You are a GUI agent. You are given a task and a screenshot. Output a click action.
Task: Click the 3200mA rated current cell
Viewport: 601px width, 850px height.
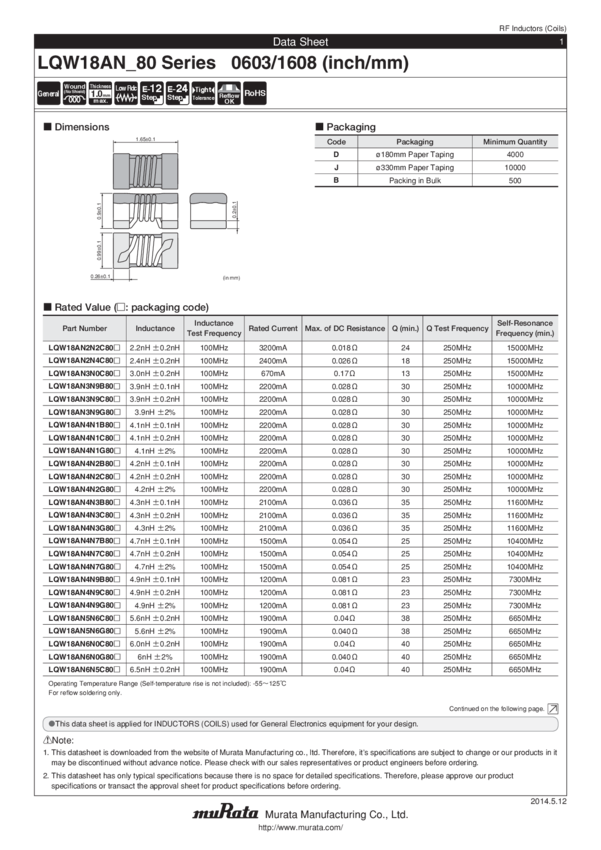273,347
